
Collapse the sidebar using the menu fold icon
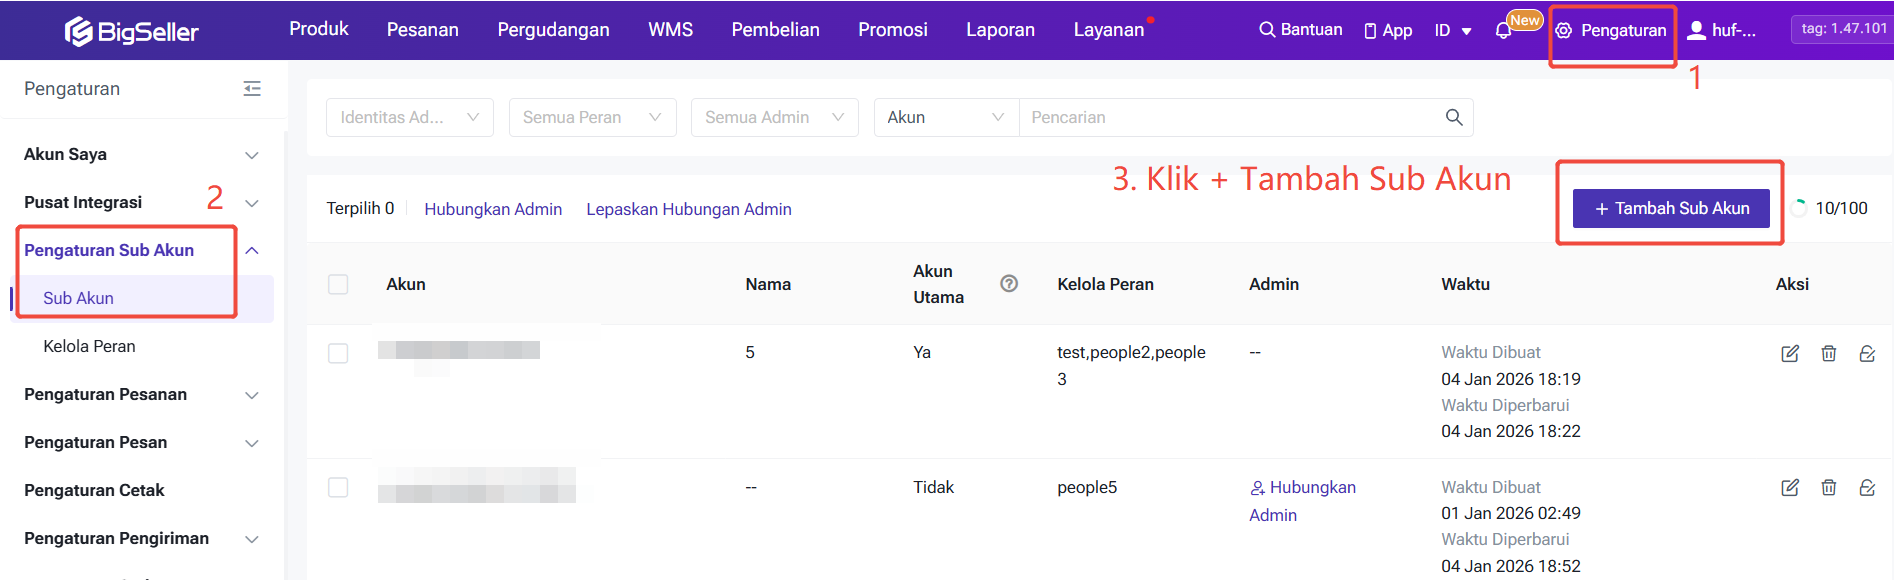tap(252, 89)
